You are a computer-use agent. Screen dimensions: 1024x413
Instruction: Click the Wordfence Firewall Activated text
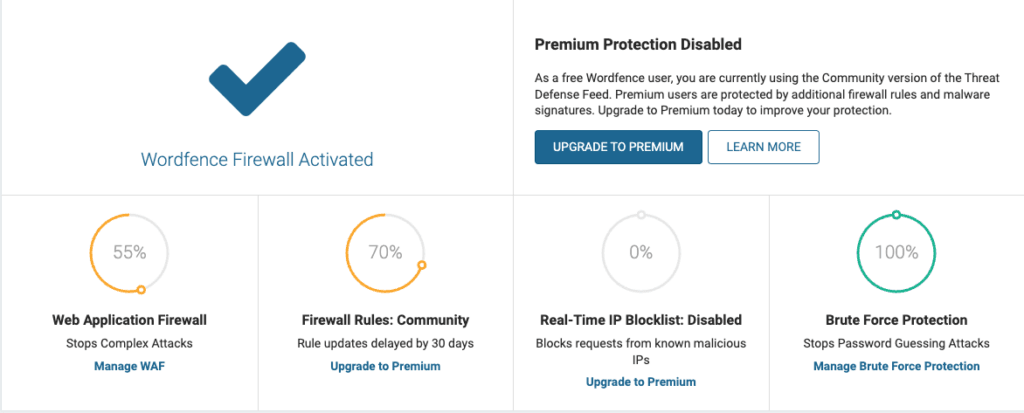tap(257, 159)
